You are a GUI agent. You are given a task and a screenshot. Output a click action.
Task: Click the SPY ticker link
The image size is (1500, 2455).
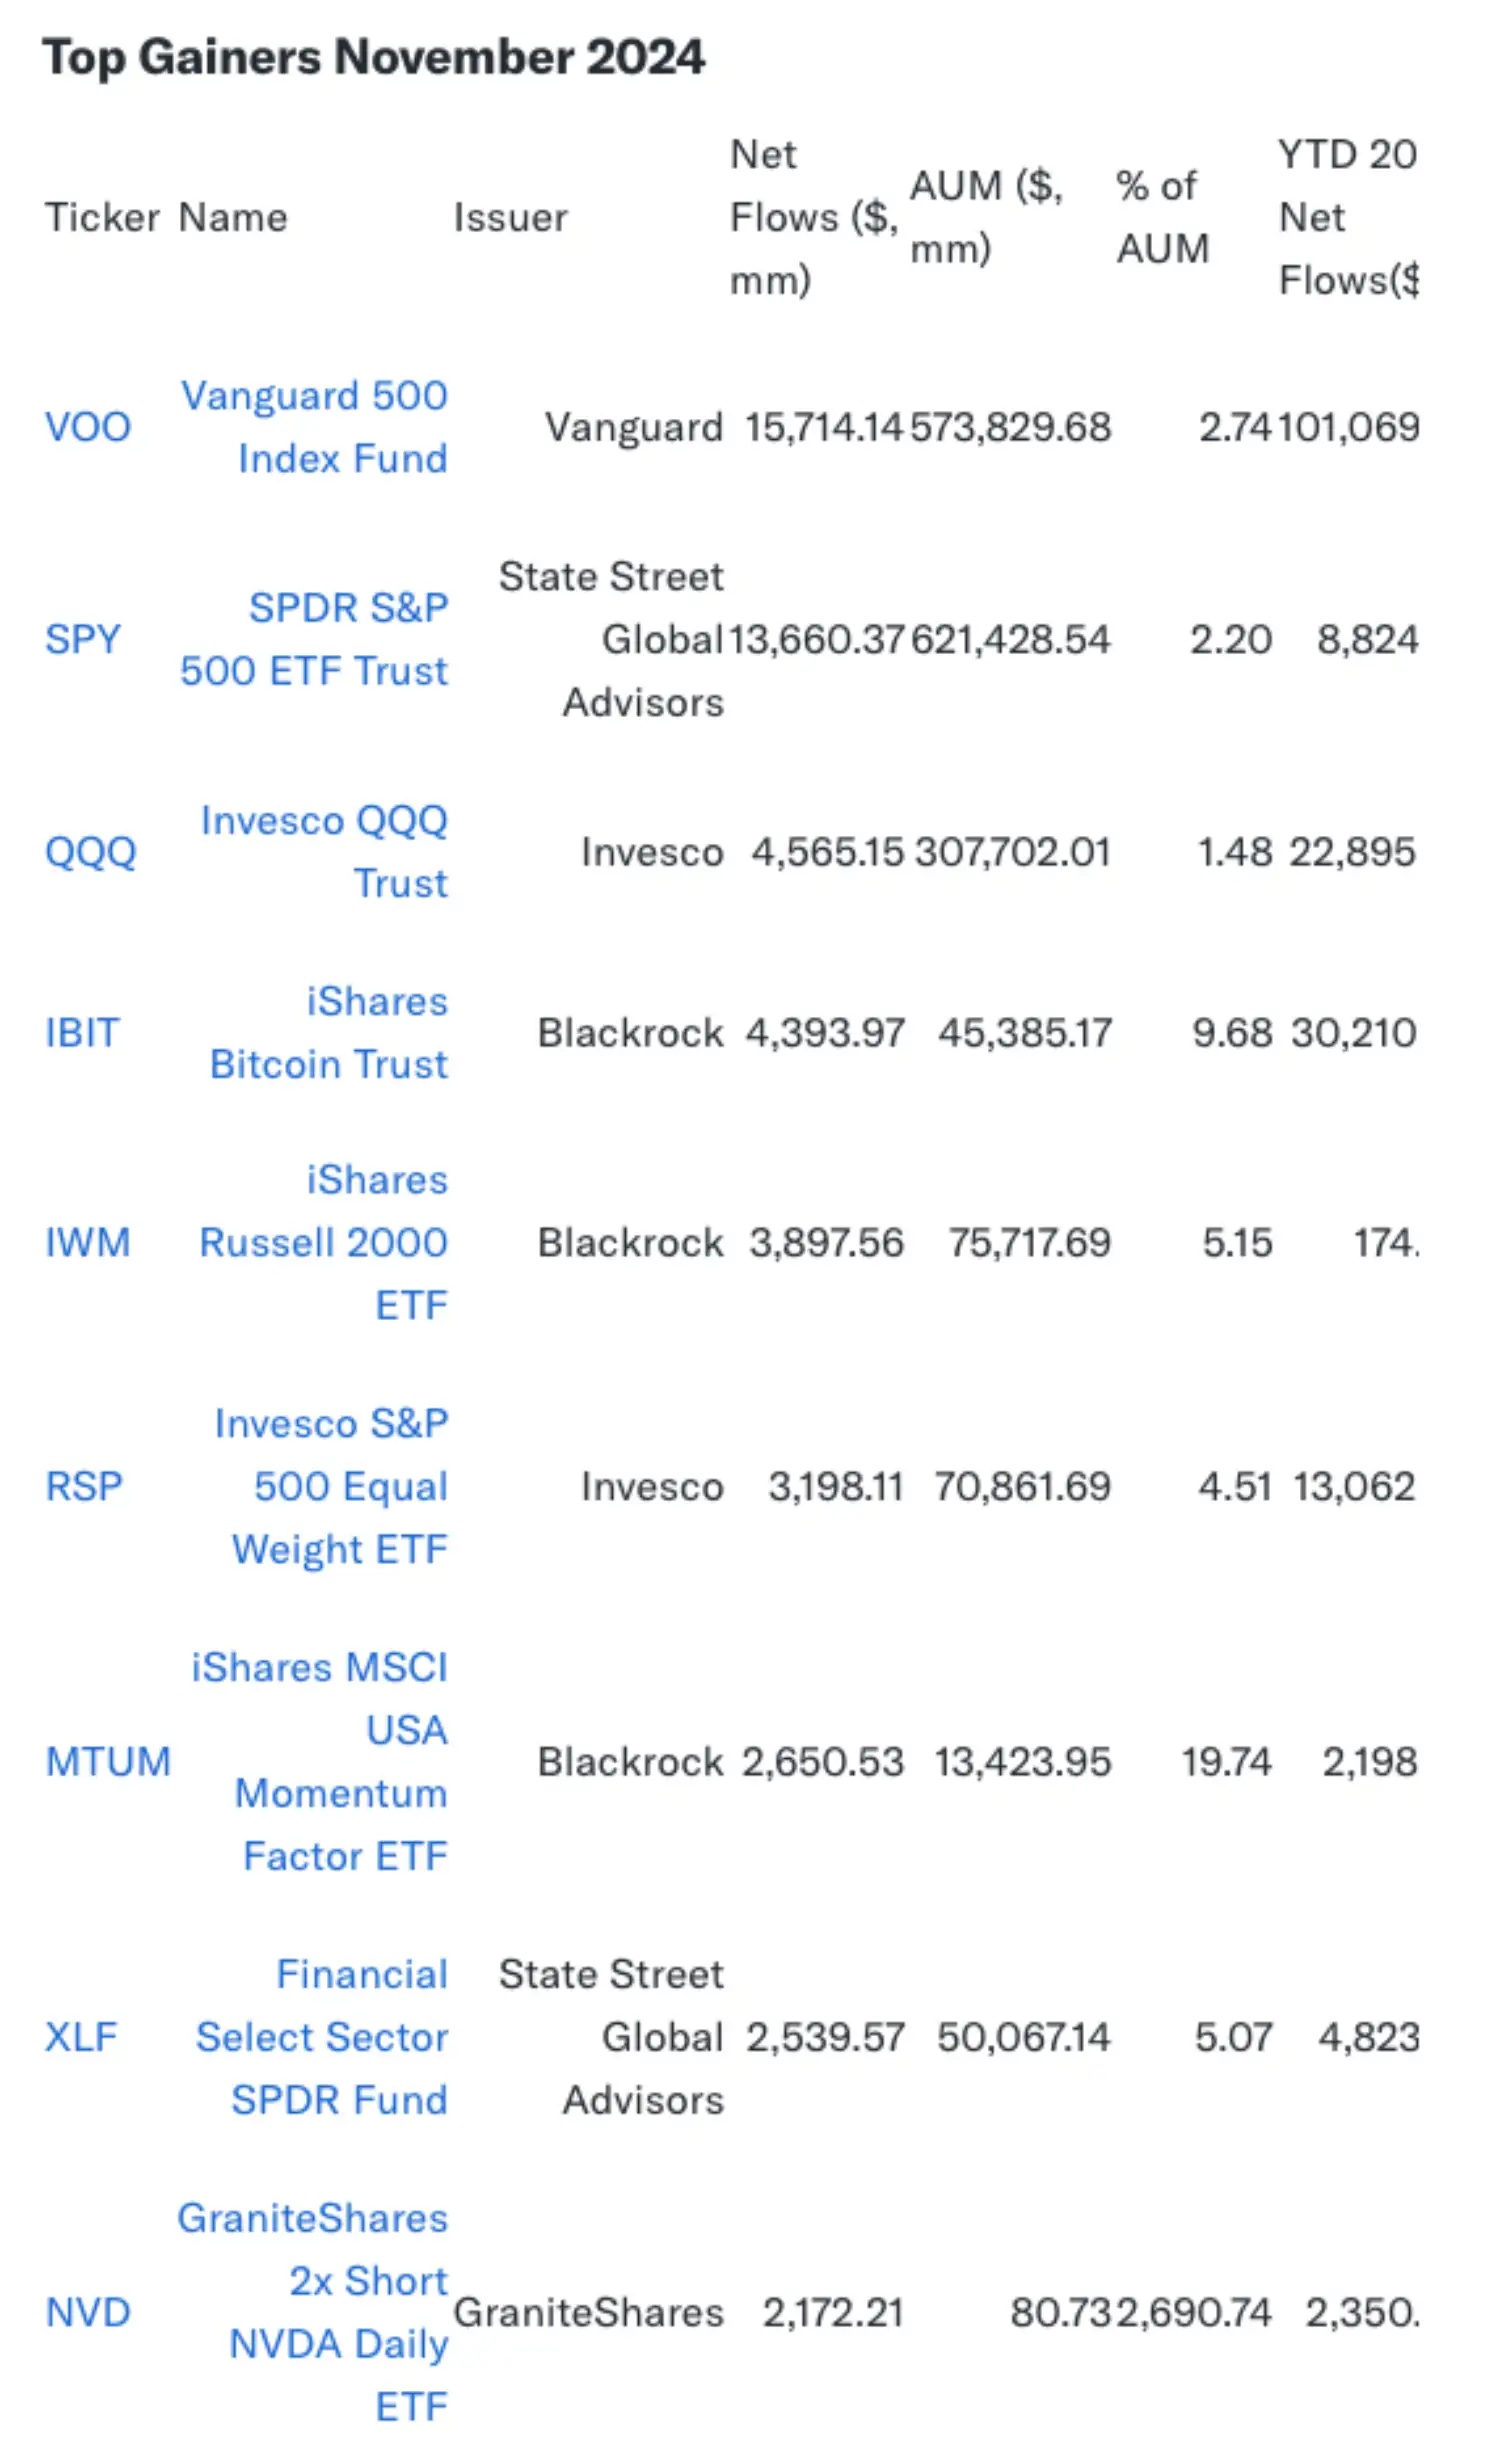(83, 639)
